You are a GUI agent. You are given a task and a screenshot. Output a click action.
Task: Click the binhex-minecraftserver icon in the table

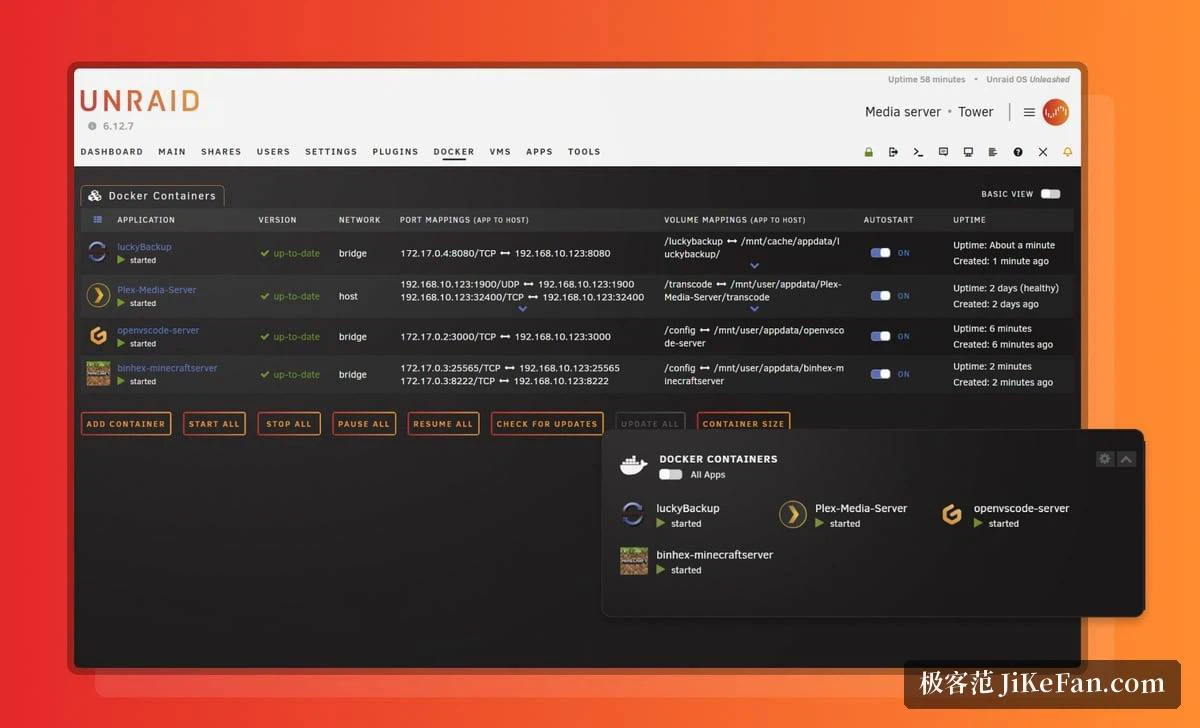[97, 373]
